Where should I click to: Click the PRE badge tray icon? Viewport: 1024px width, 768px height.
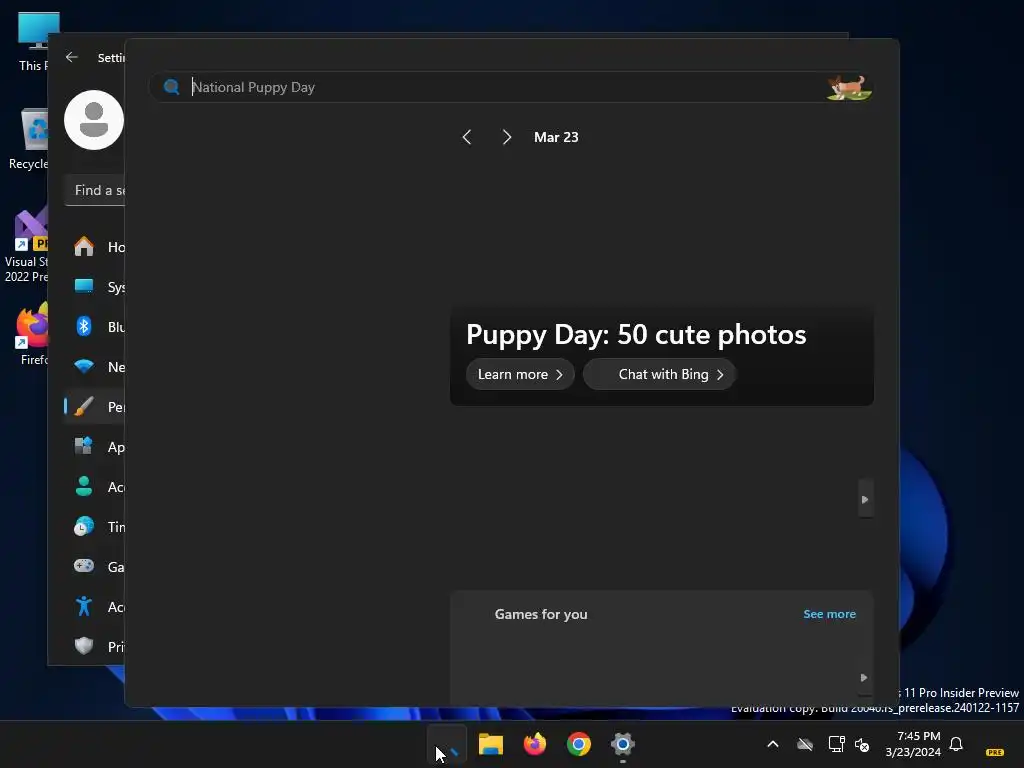point(995,752)
